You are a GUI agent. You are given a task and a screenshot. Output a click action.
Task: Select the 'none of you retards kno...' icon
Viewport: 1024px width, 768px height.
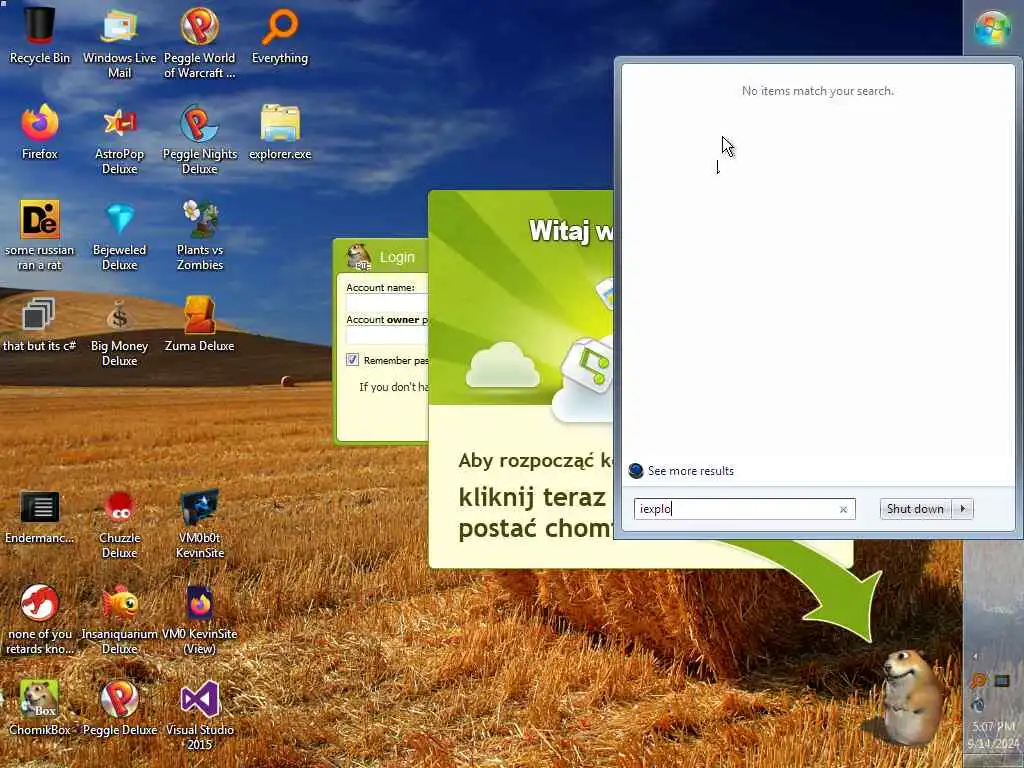(39, 619)
